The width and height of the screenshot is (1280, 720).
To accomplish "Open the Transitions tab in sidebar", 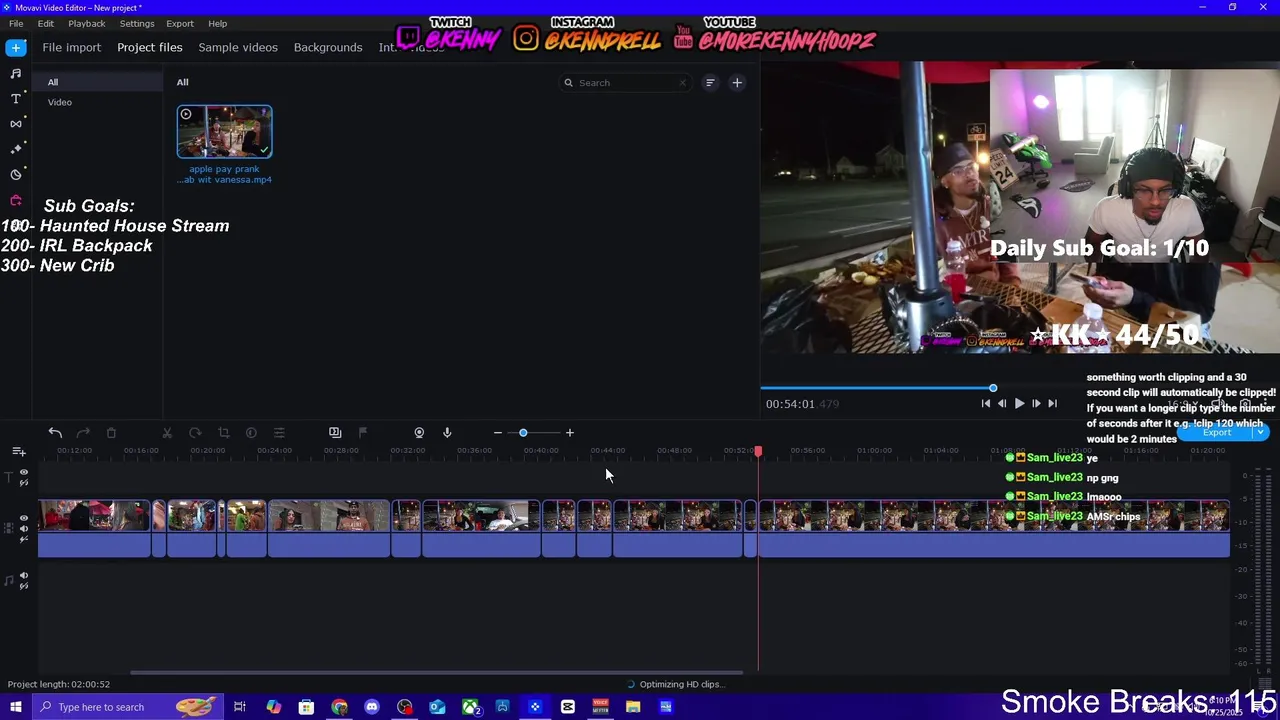I will pos(16,123).
